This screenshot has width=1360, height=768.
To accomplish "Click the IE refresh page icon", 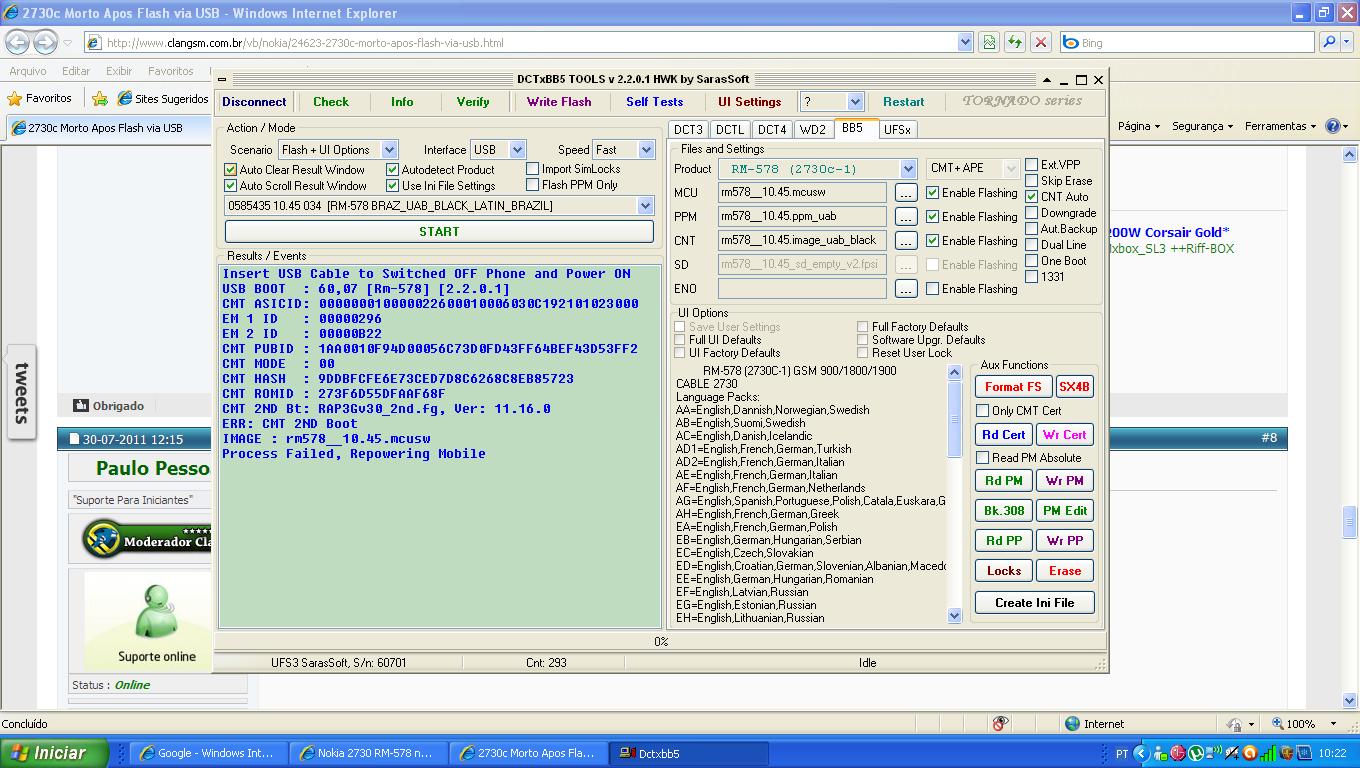I will [x=1015, y=42].
